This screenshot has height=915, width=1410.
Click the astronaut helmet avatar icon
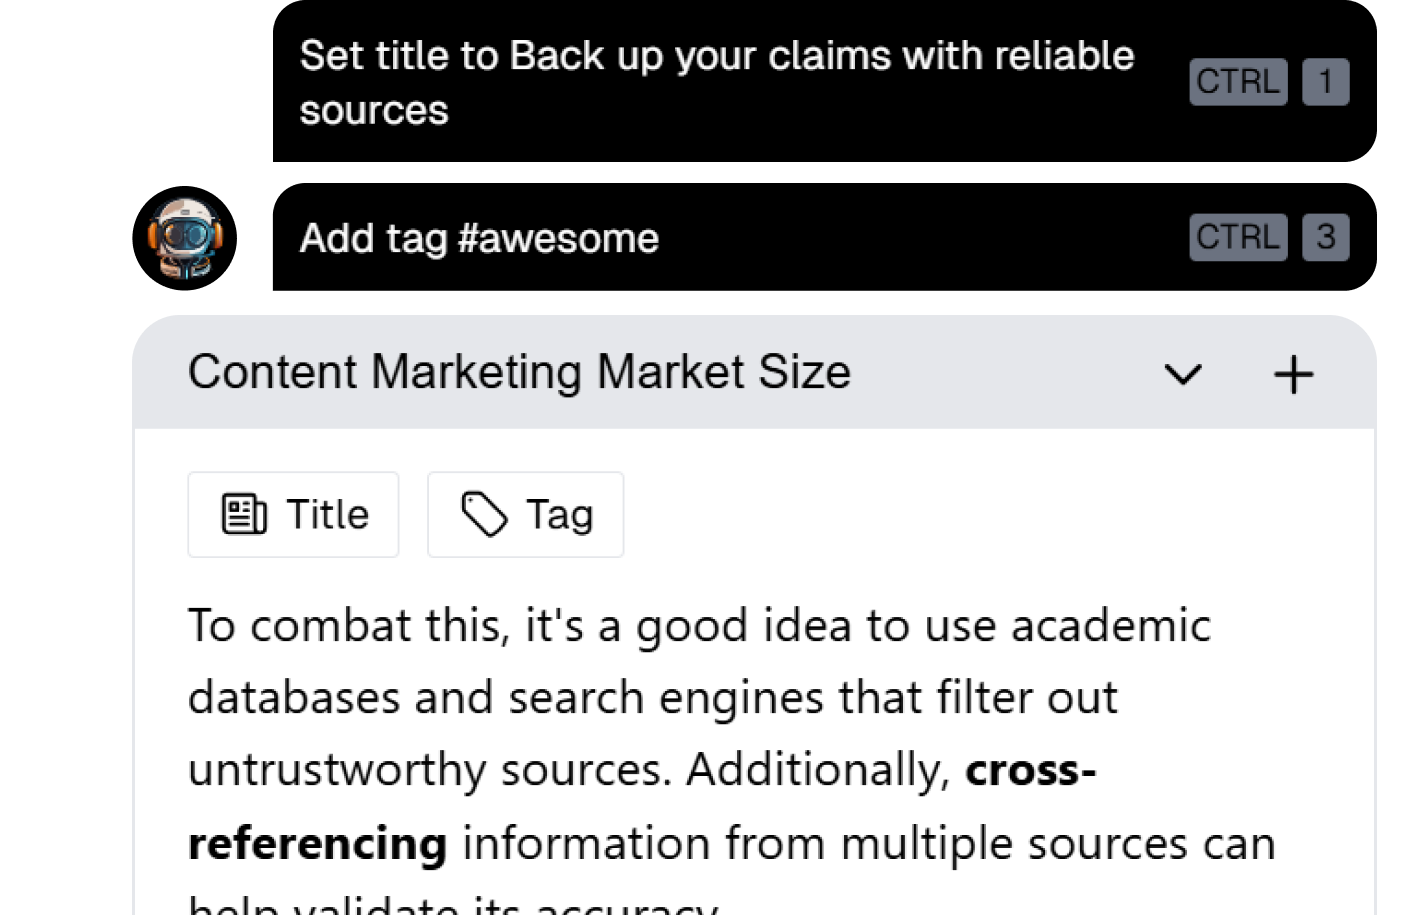point(185,238)
